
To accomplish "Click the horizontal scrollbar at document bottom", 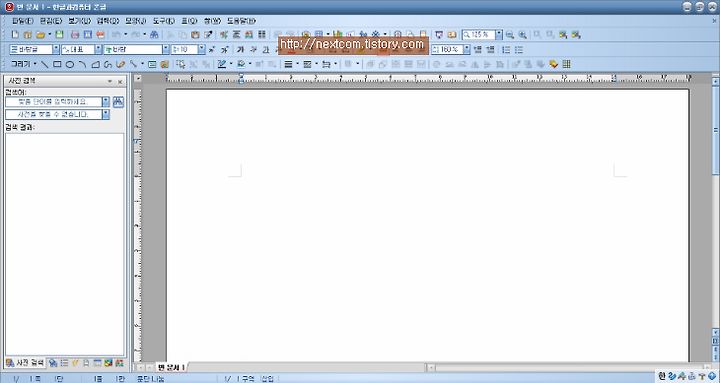I will point(568,367).
